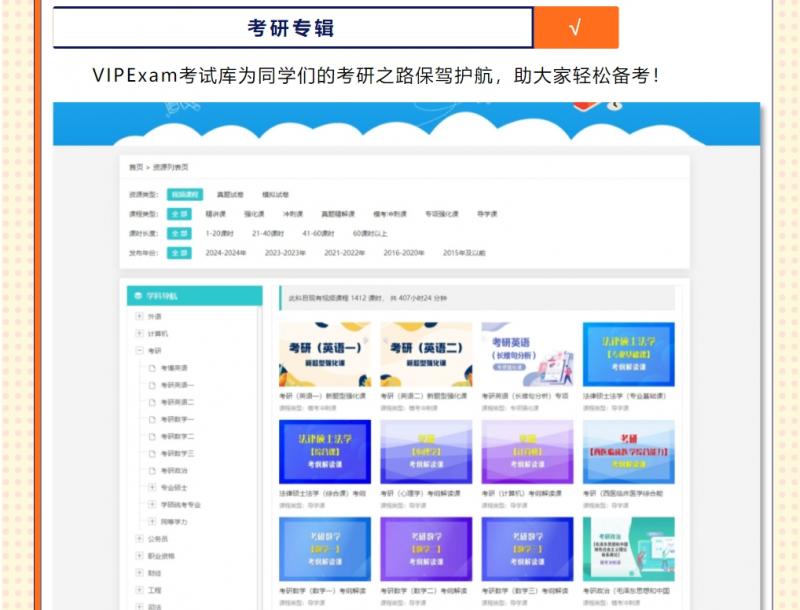
Task: Select 考研数学一 in the subject tree
Action: [x=178, y=419]
